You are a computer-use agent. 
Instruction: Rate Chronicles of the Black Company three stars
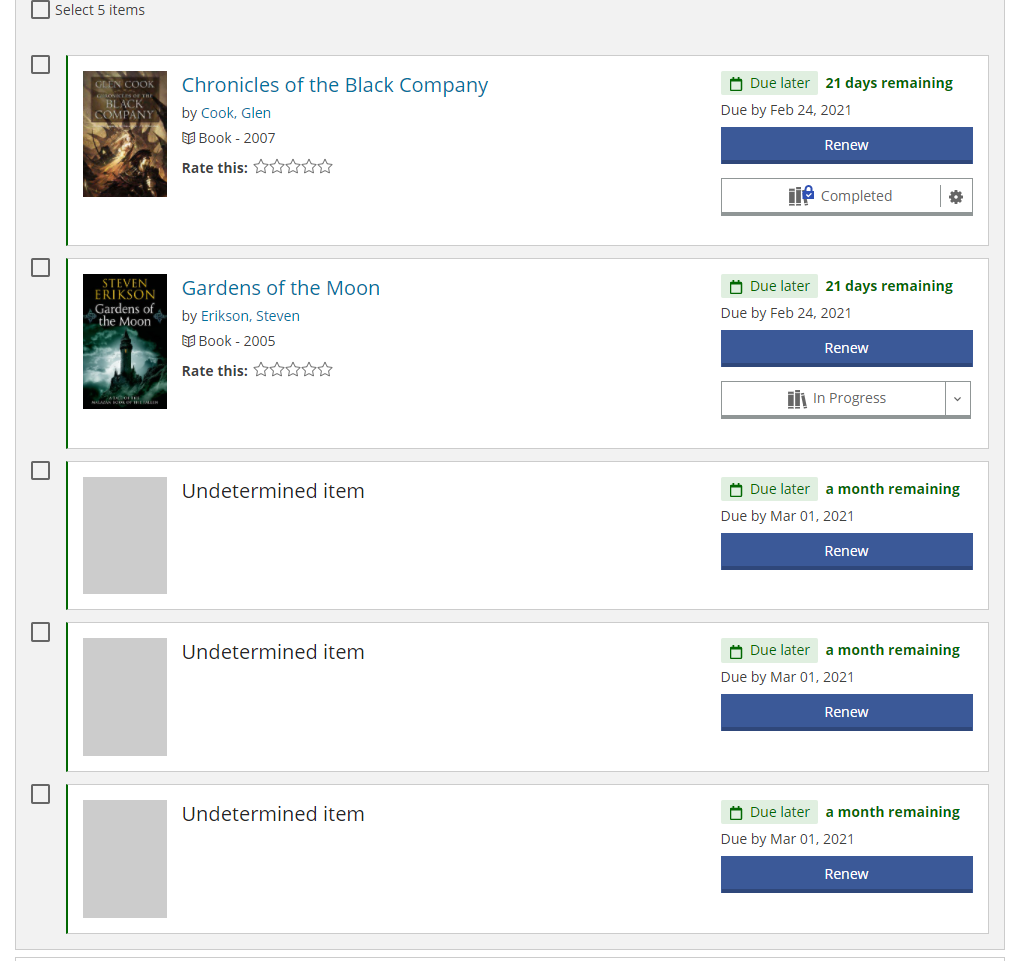pos(293,166)
